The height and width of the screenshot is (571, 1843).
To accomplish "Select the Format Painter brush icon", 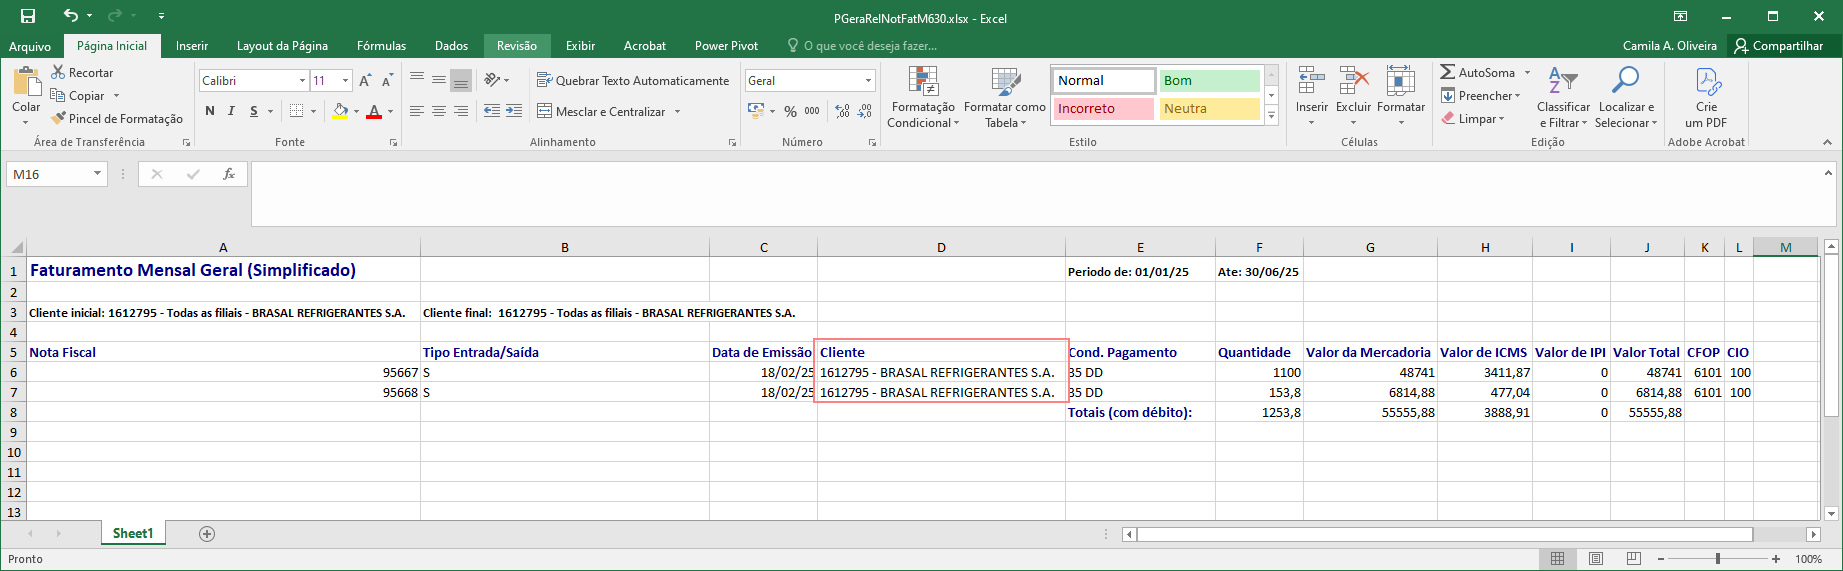I will pyautogui.click(x=59, y=118).
